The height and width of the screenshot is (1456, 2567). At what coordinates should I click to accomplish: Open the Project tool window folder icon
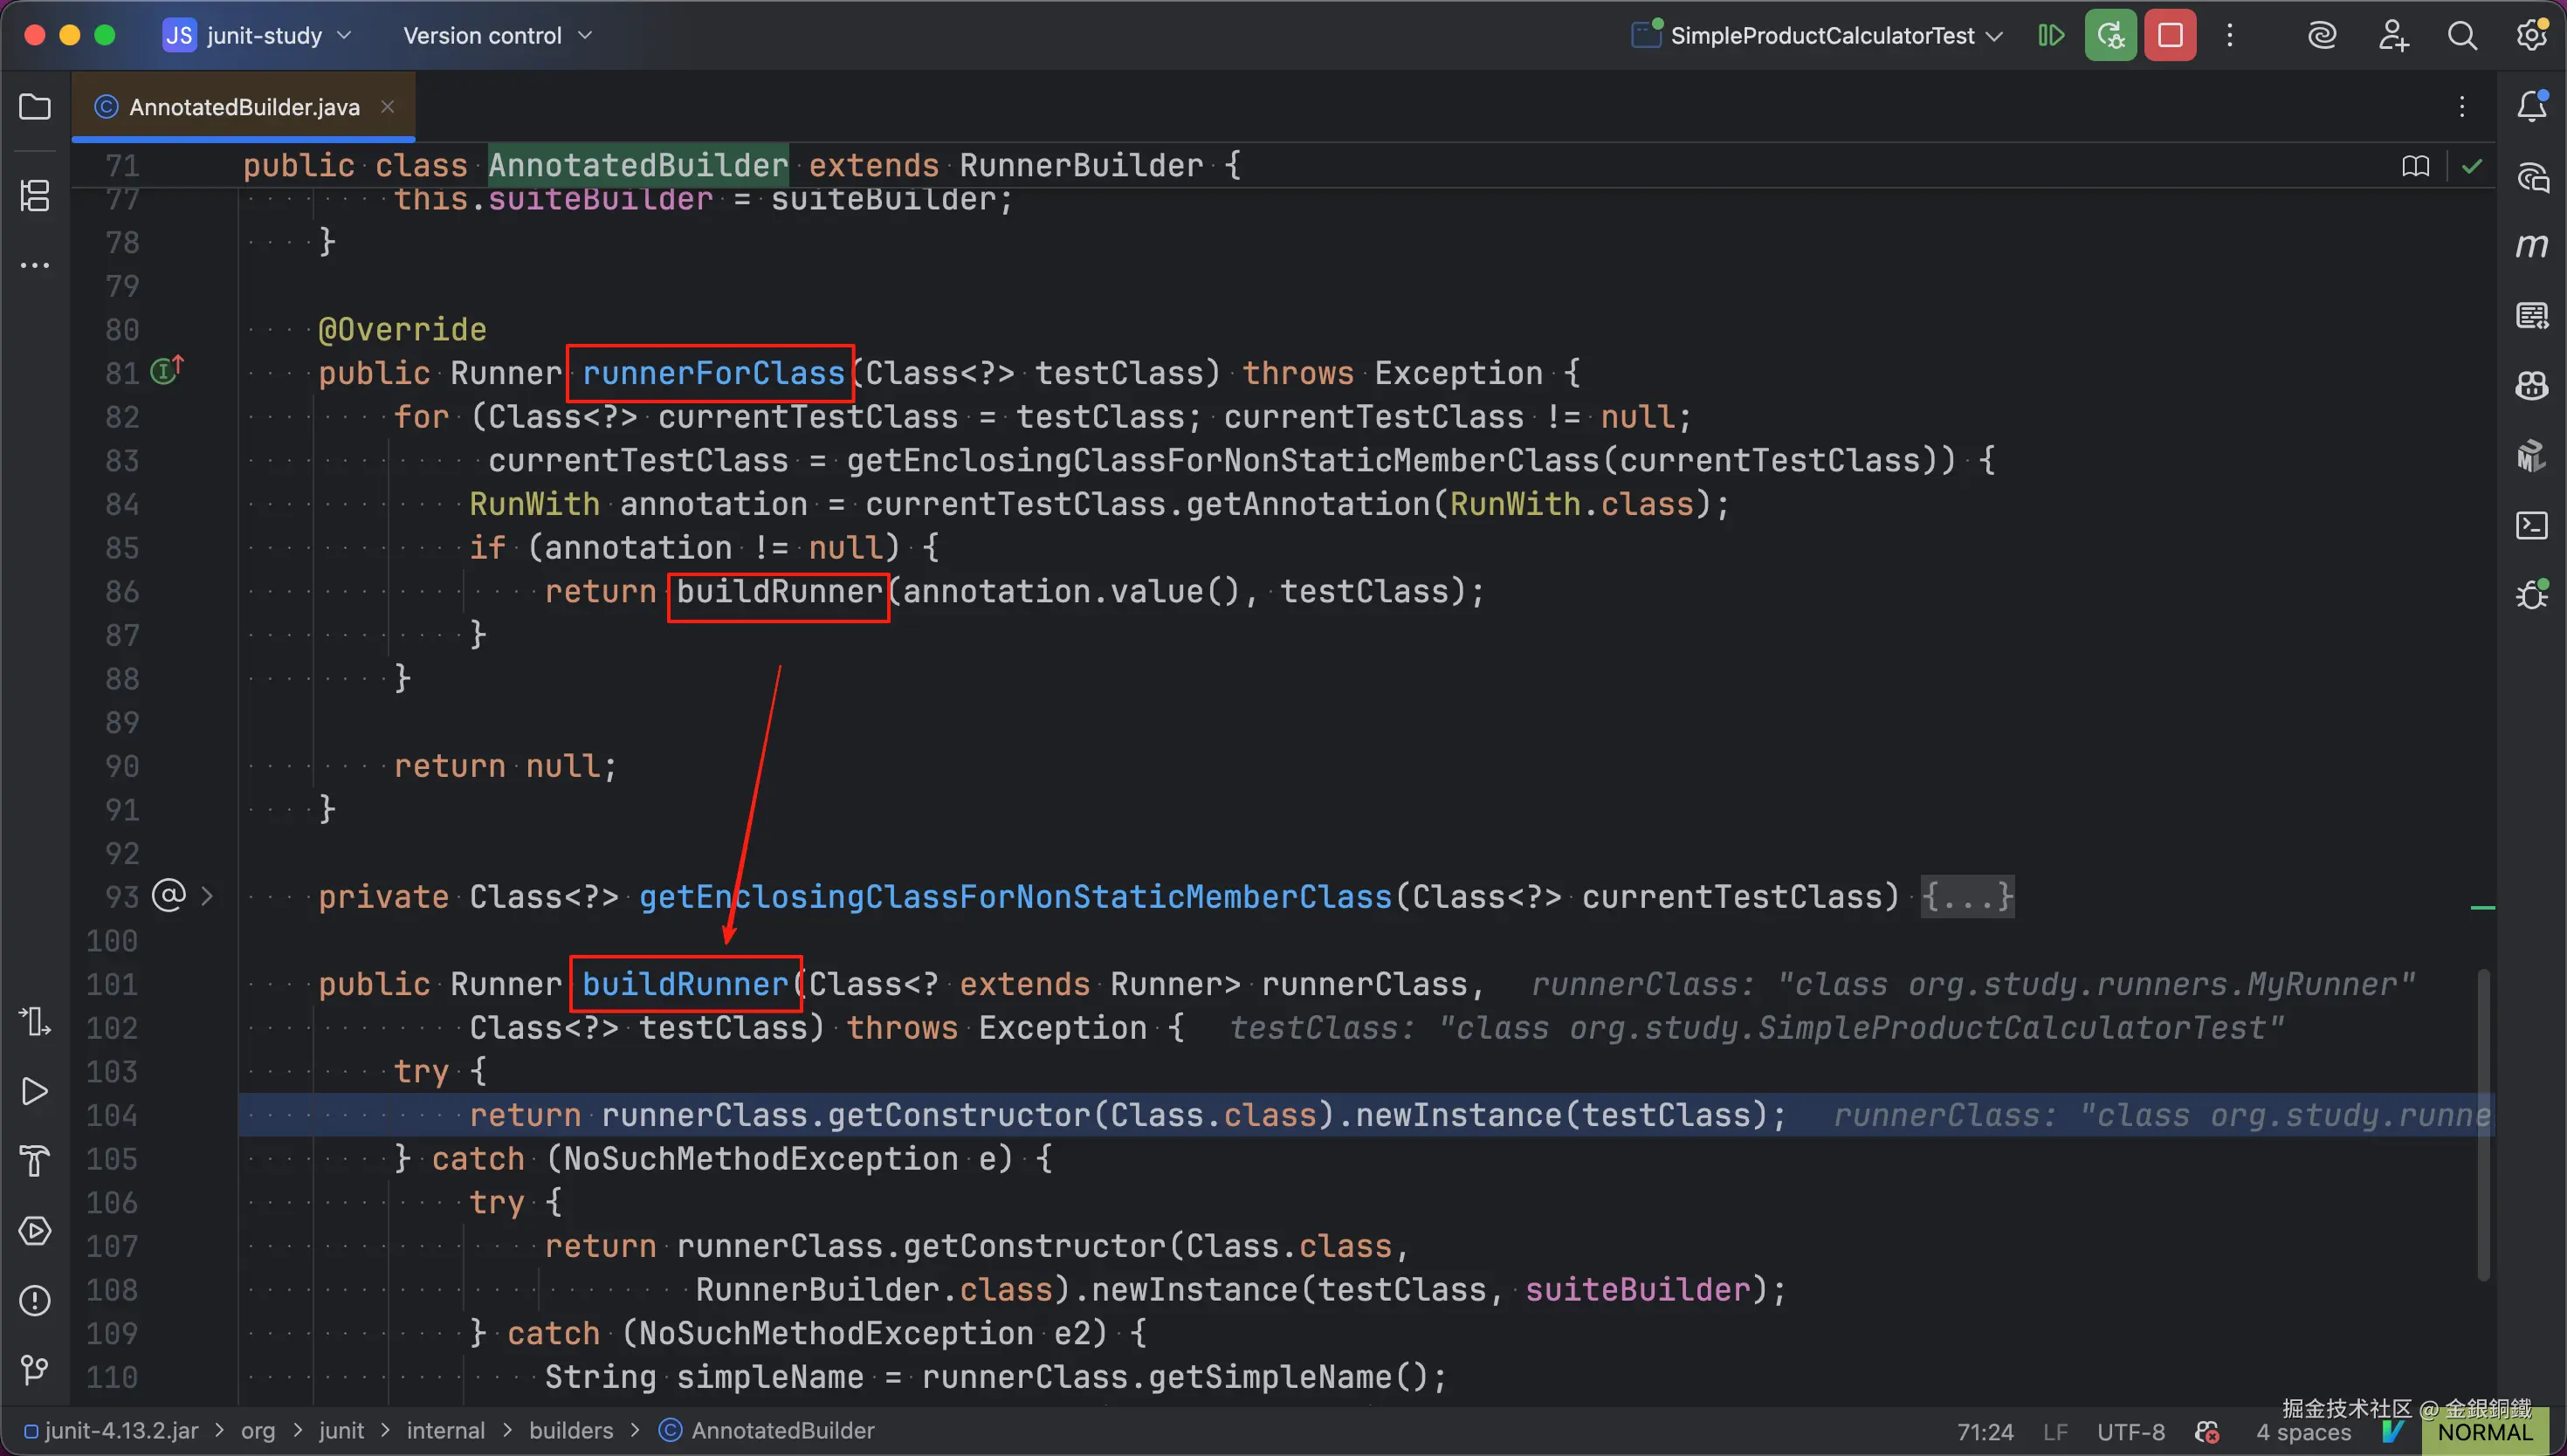tap(35, 107)
